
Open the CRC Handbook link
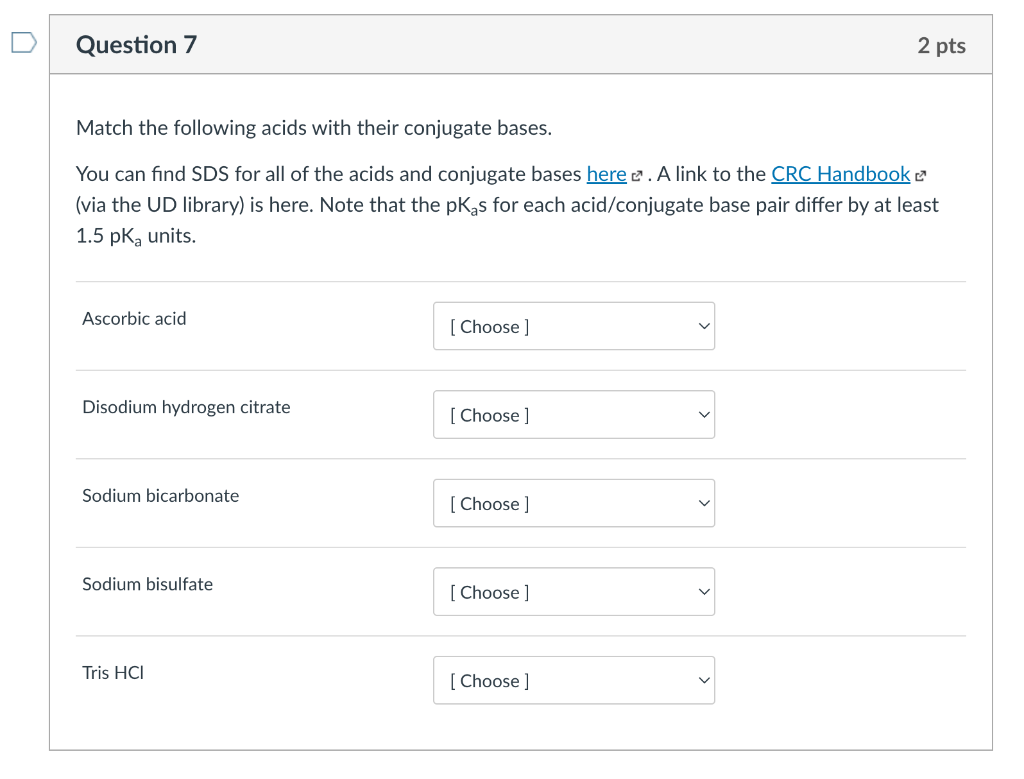840,174
